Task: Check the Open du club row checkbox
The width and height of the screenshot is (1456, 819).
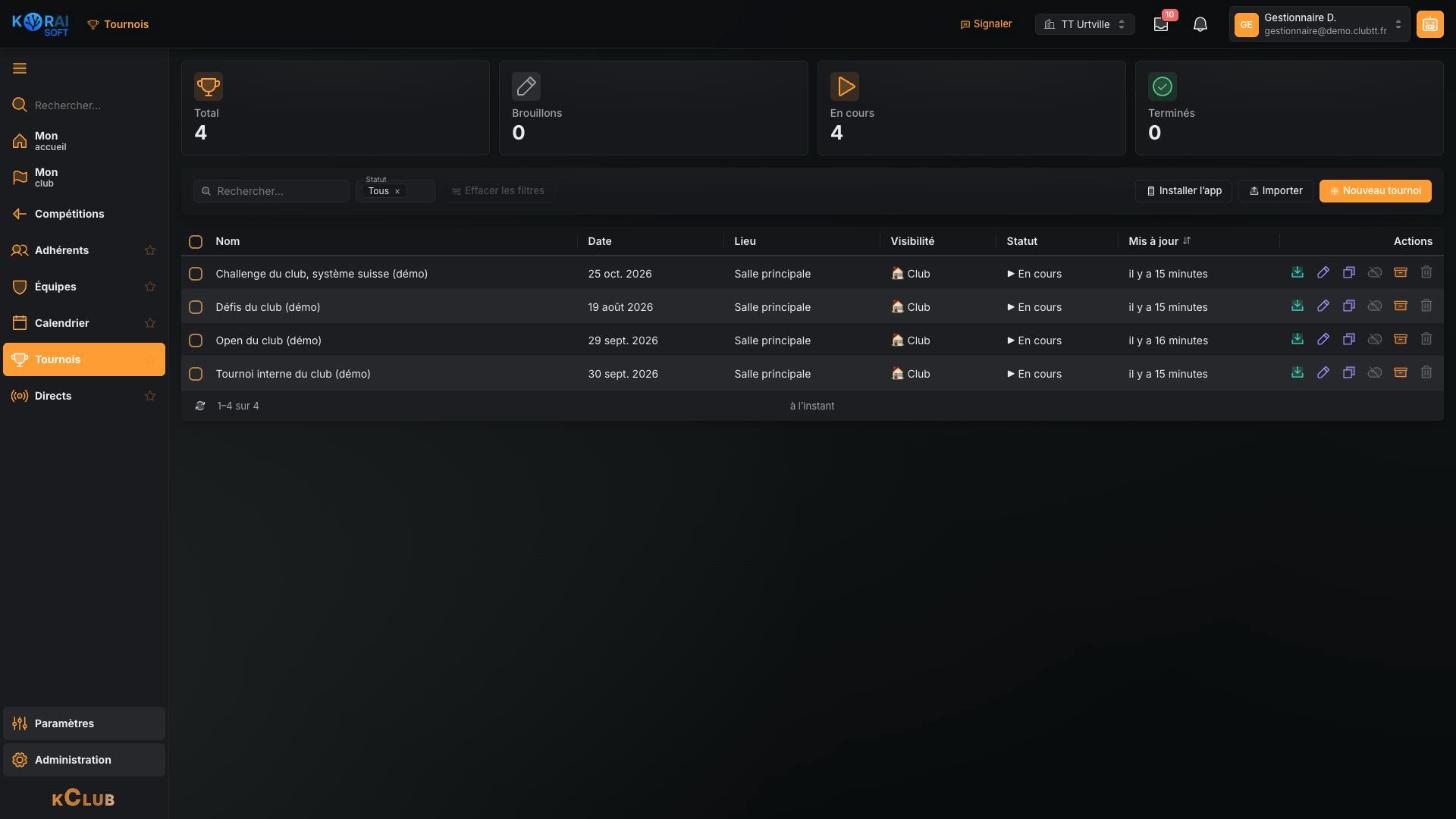Action: (196, 341)
